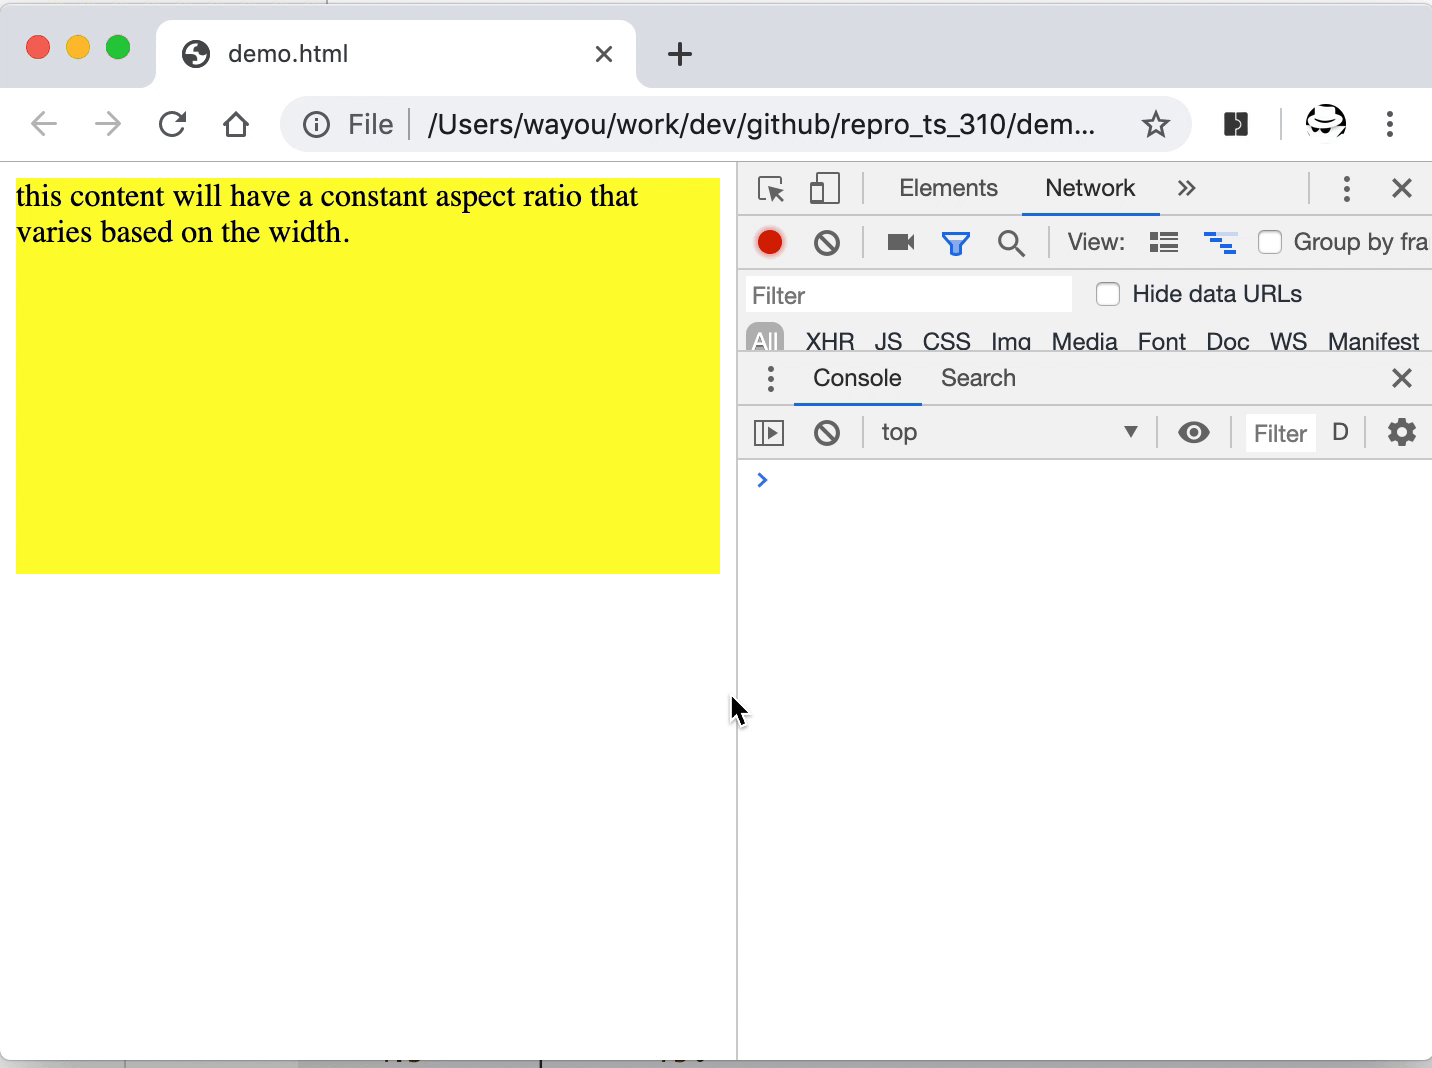Enable the Group by frame checkbox
The width and height of the screenshot is (1432, 1068).
[x=1270, y=242]
